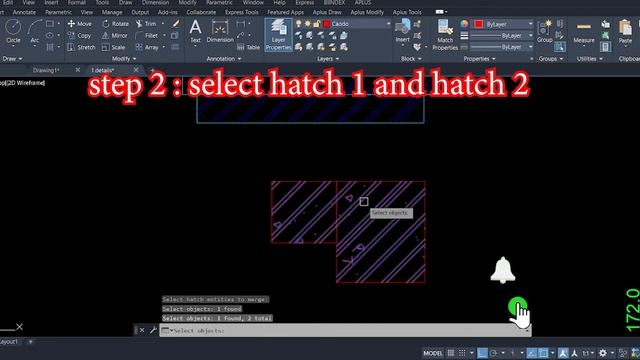This screenshot has height=360, width=640.
Task: Select the Ellipse draw tool
Action: (x=50, y=36)
